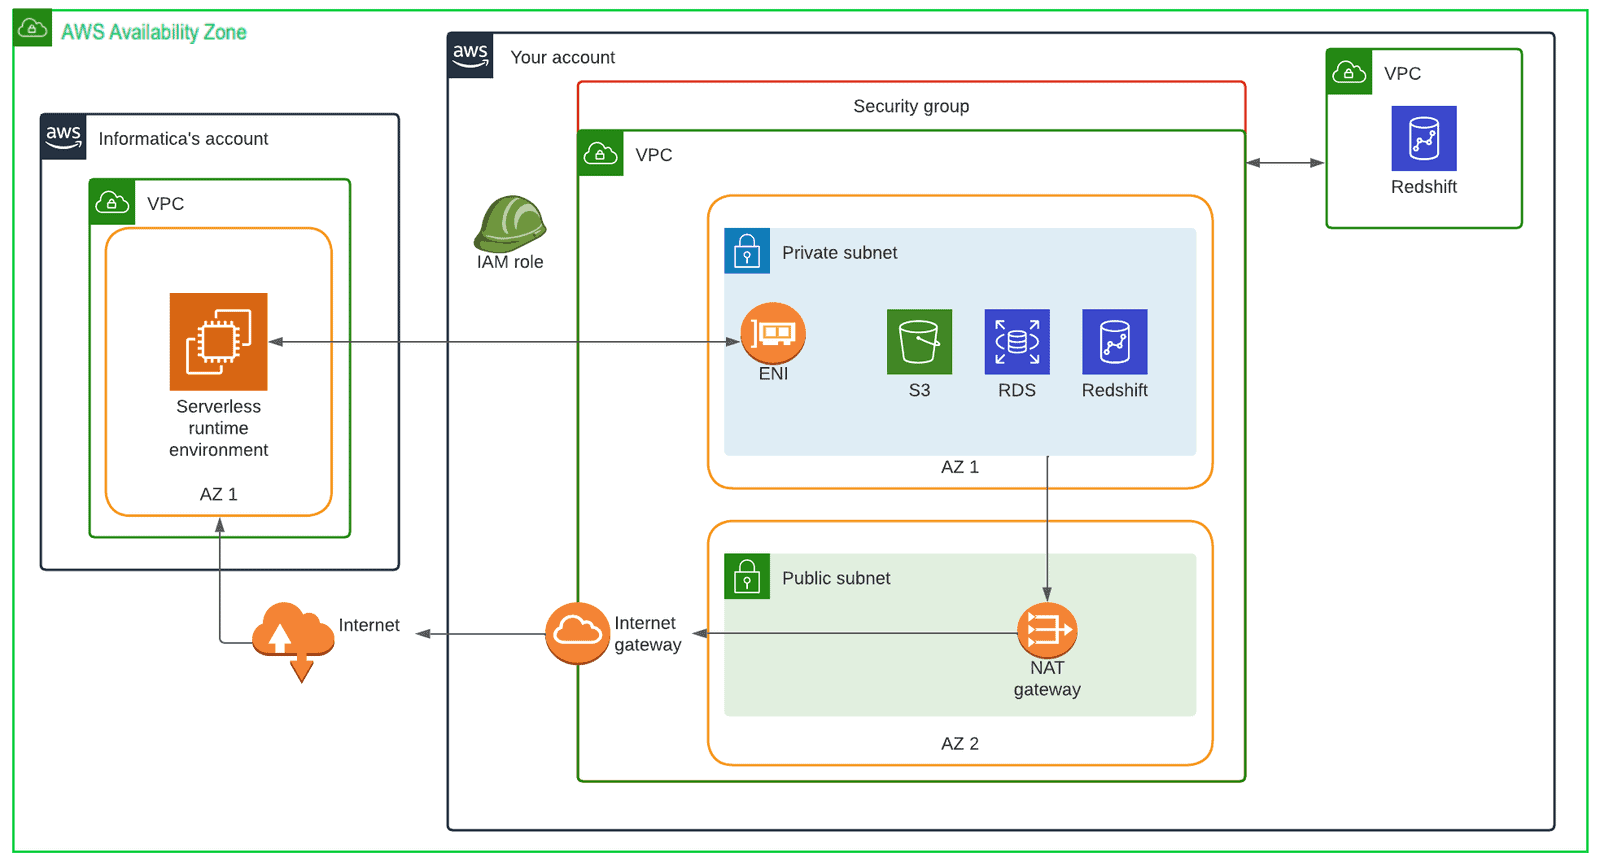1600x866 pixels.
Task: Click the 'AZ 1' label in Informatica's VPC
Action: (218, 494)
